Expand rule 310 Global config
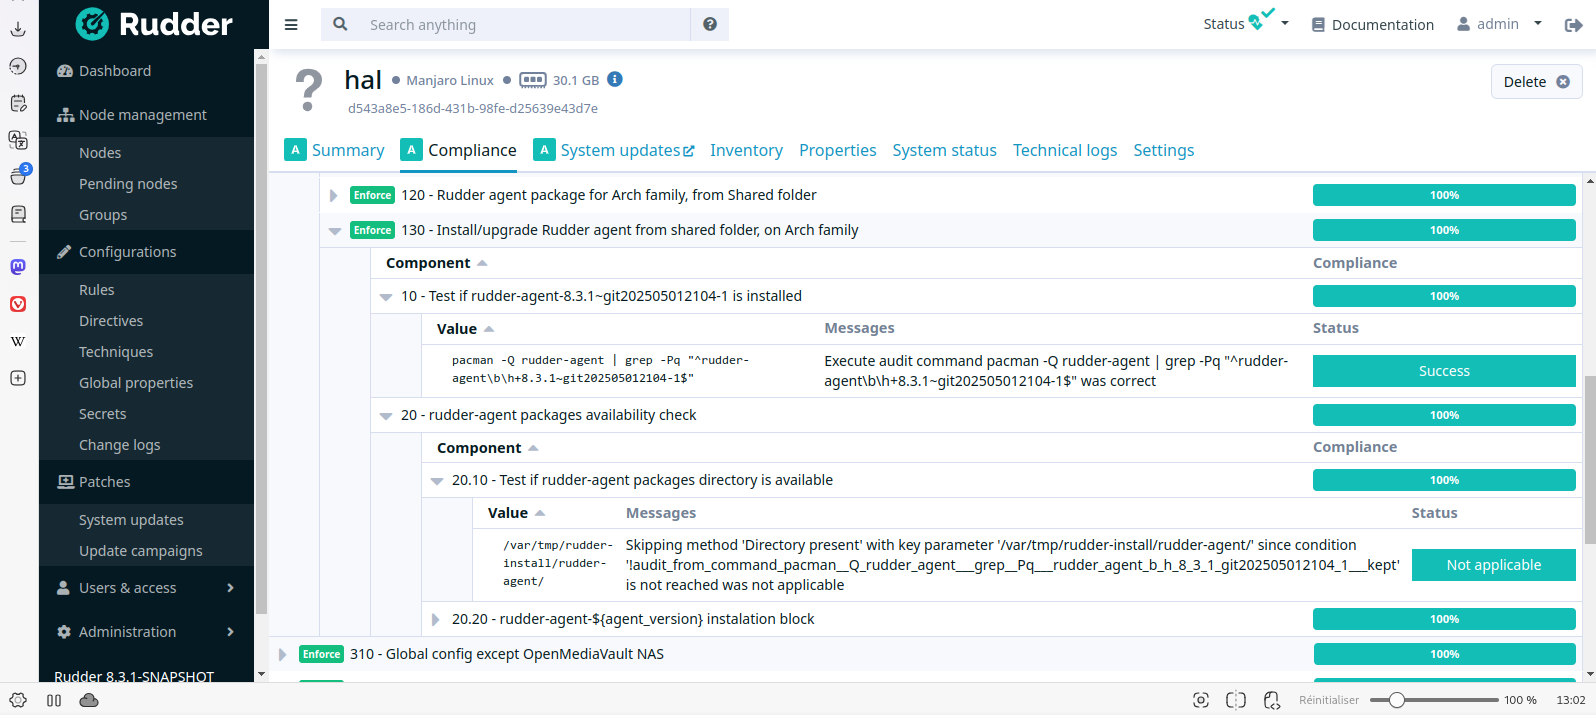The image size is (1596, 715). [x=283, y=655]
